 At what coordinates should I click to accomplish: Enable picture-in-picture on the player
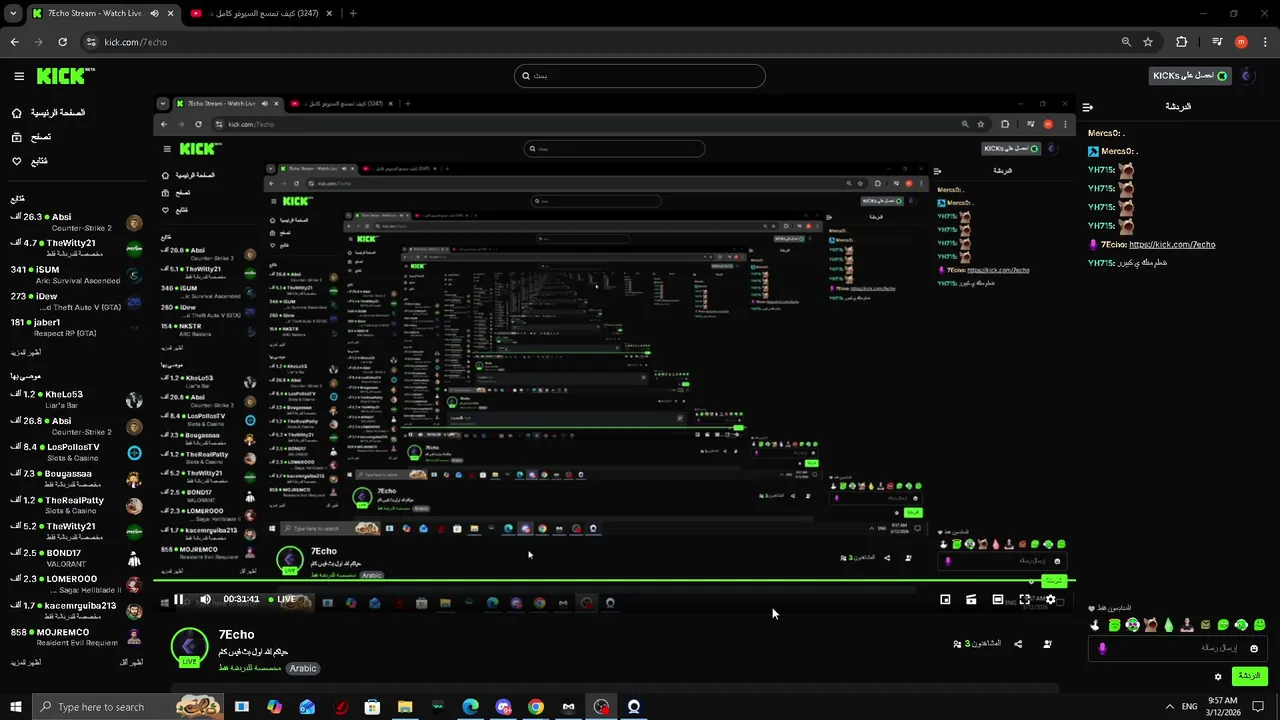pyautogui.click(x=945, y=600)
